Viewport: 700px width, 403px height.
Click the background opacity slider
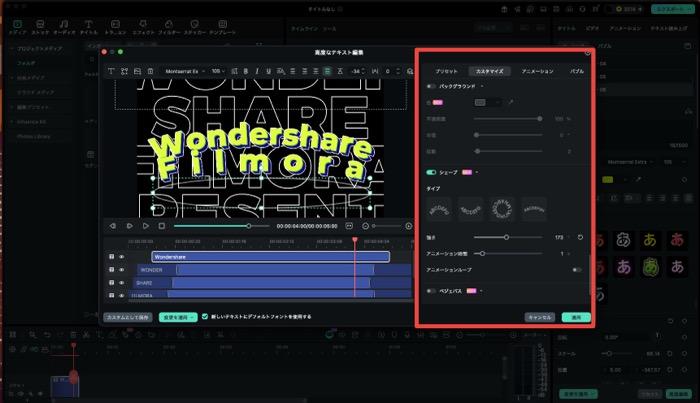[508, 119]
